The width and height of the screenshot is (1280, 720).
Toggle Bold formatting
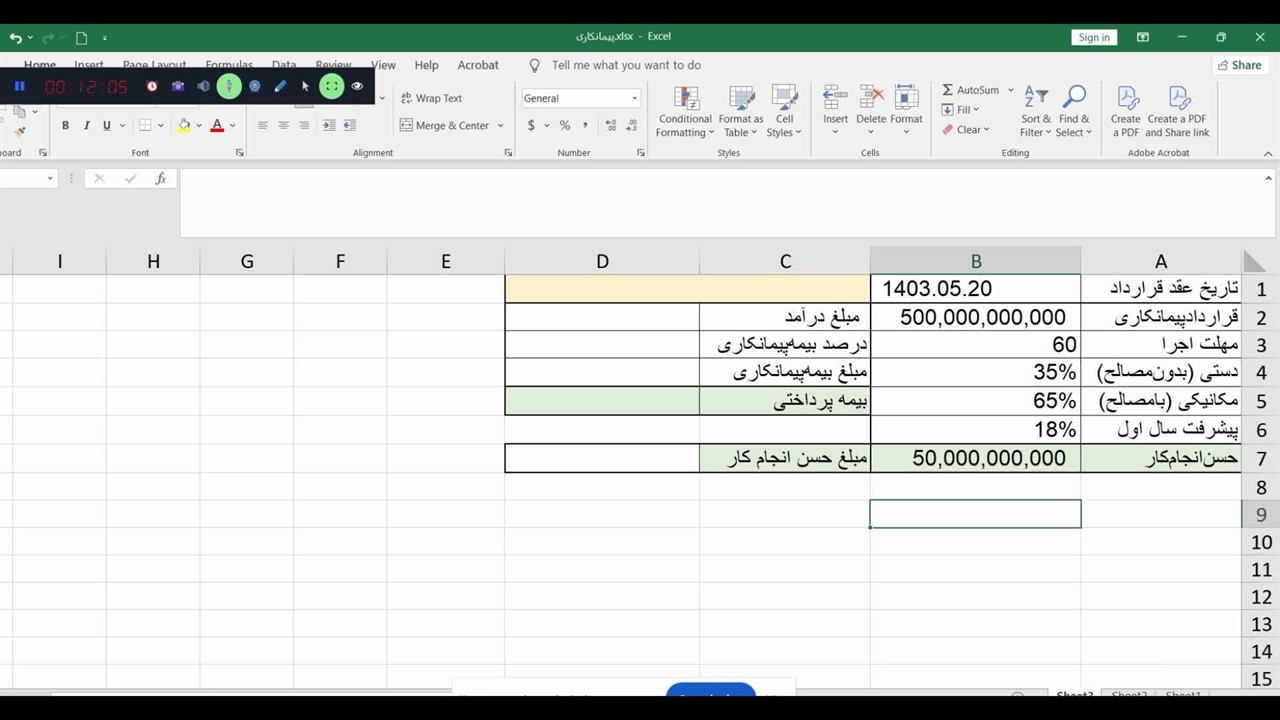(x=66, y=126)
